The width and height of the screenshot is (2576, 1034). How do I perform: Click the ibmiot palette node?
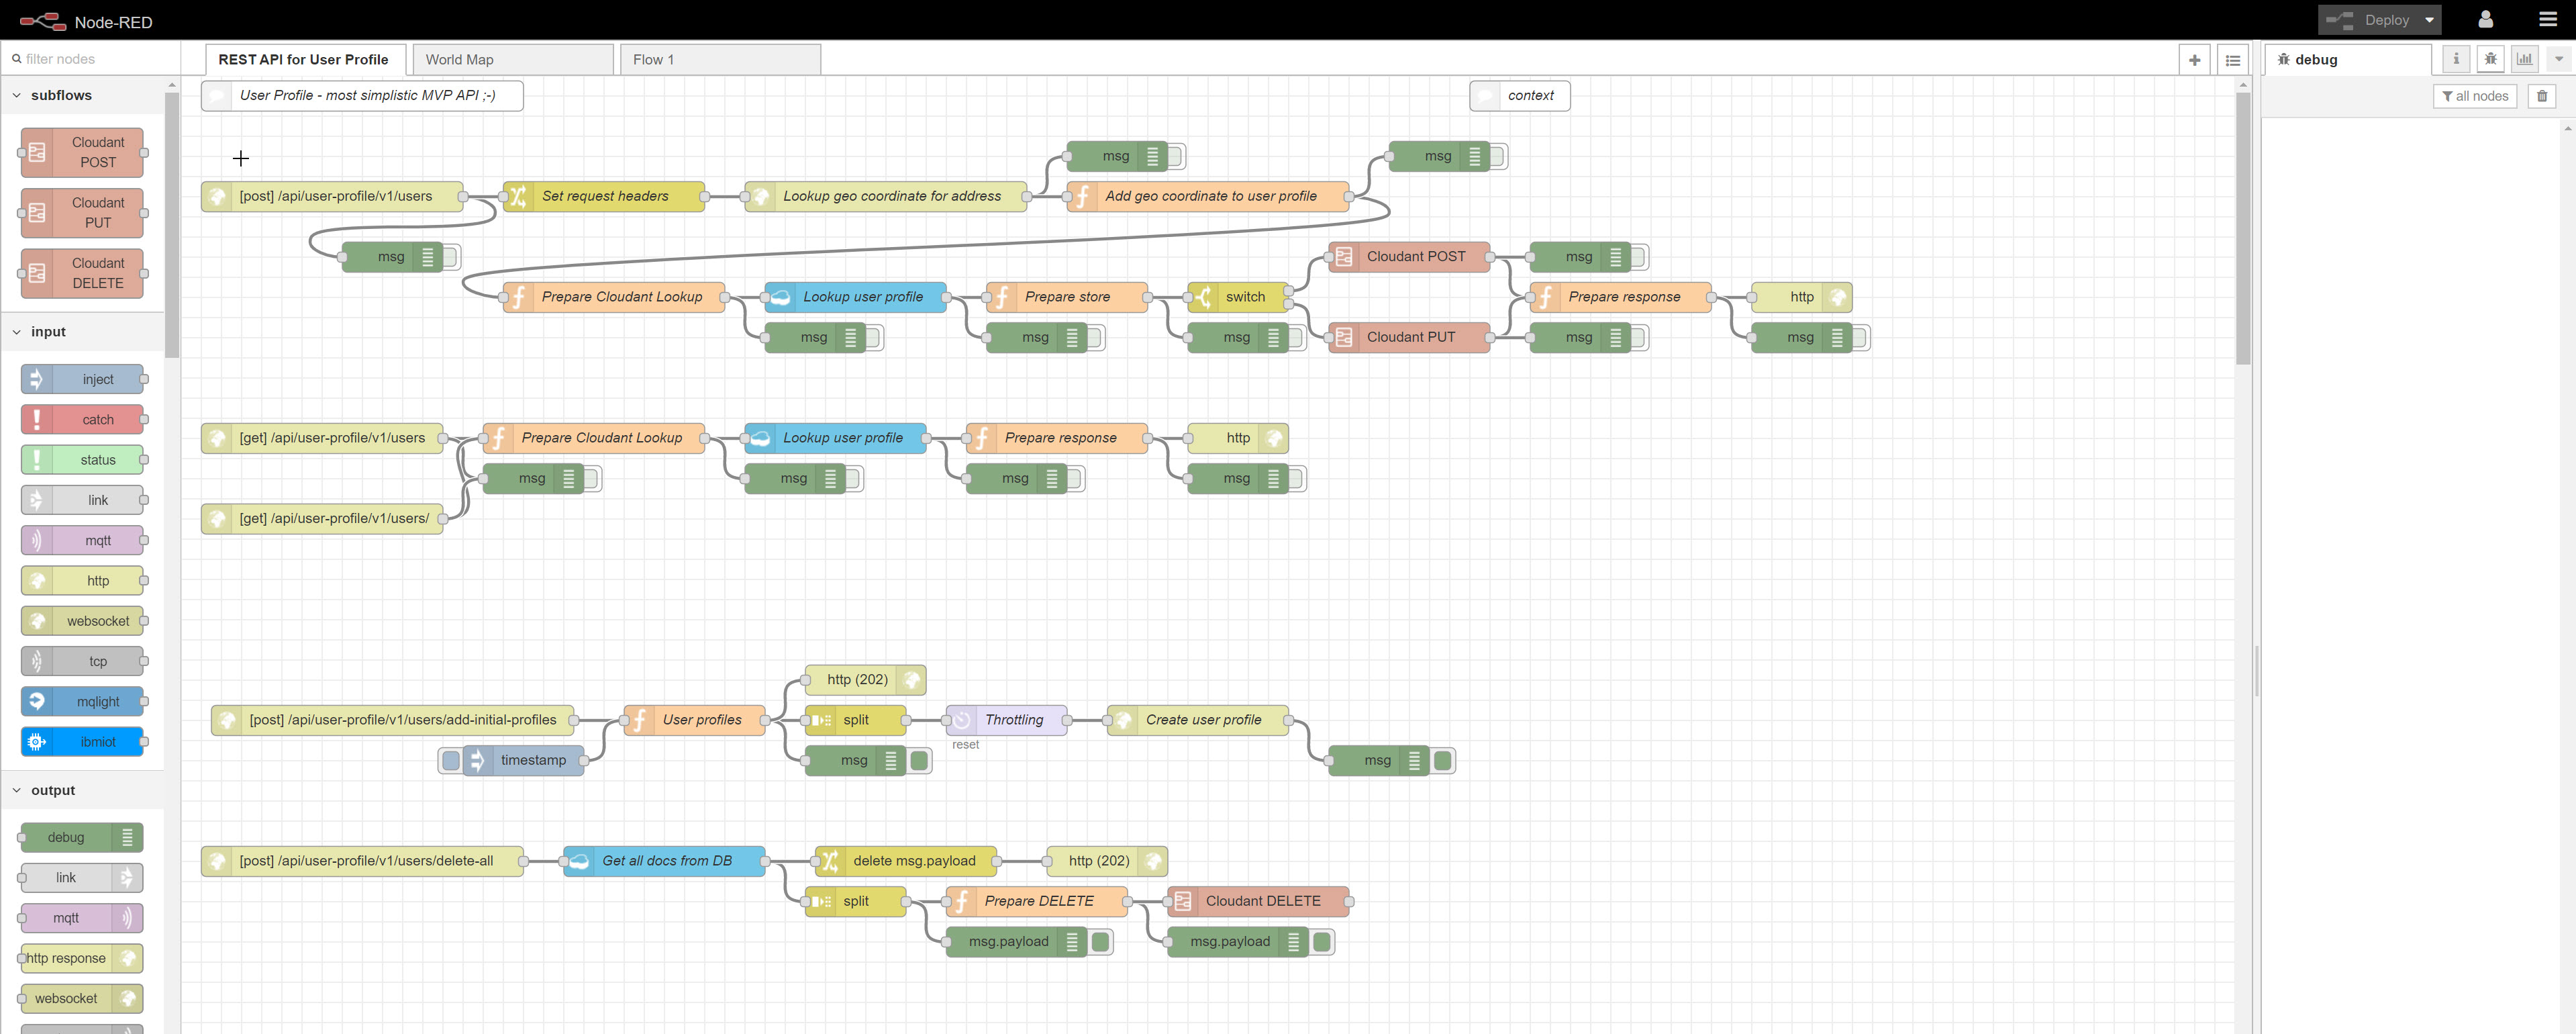point(82,742)
